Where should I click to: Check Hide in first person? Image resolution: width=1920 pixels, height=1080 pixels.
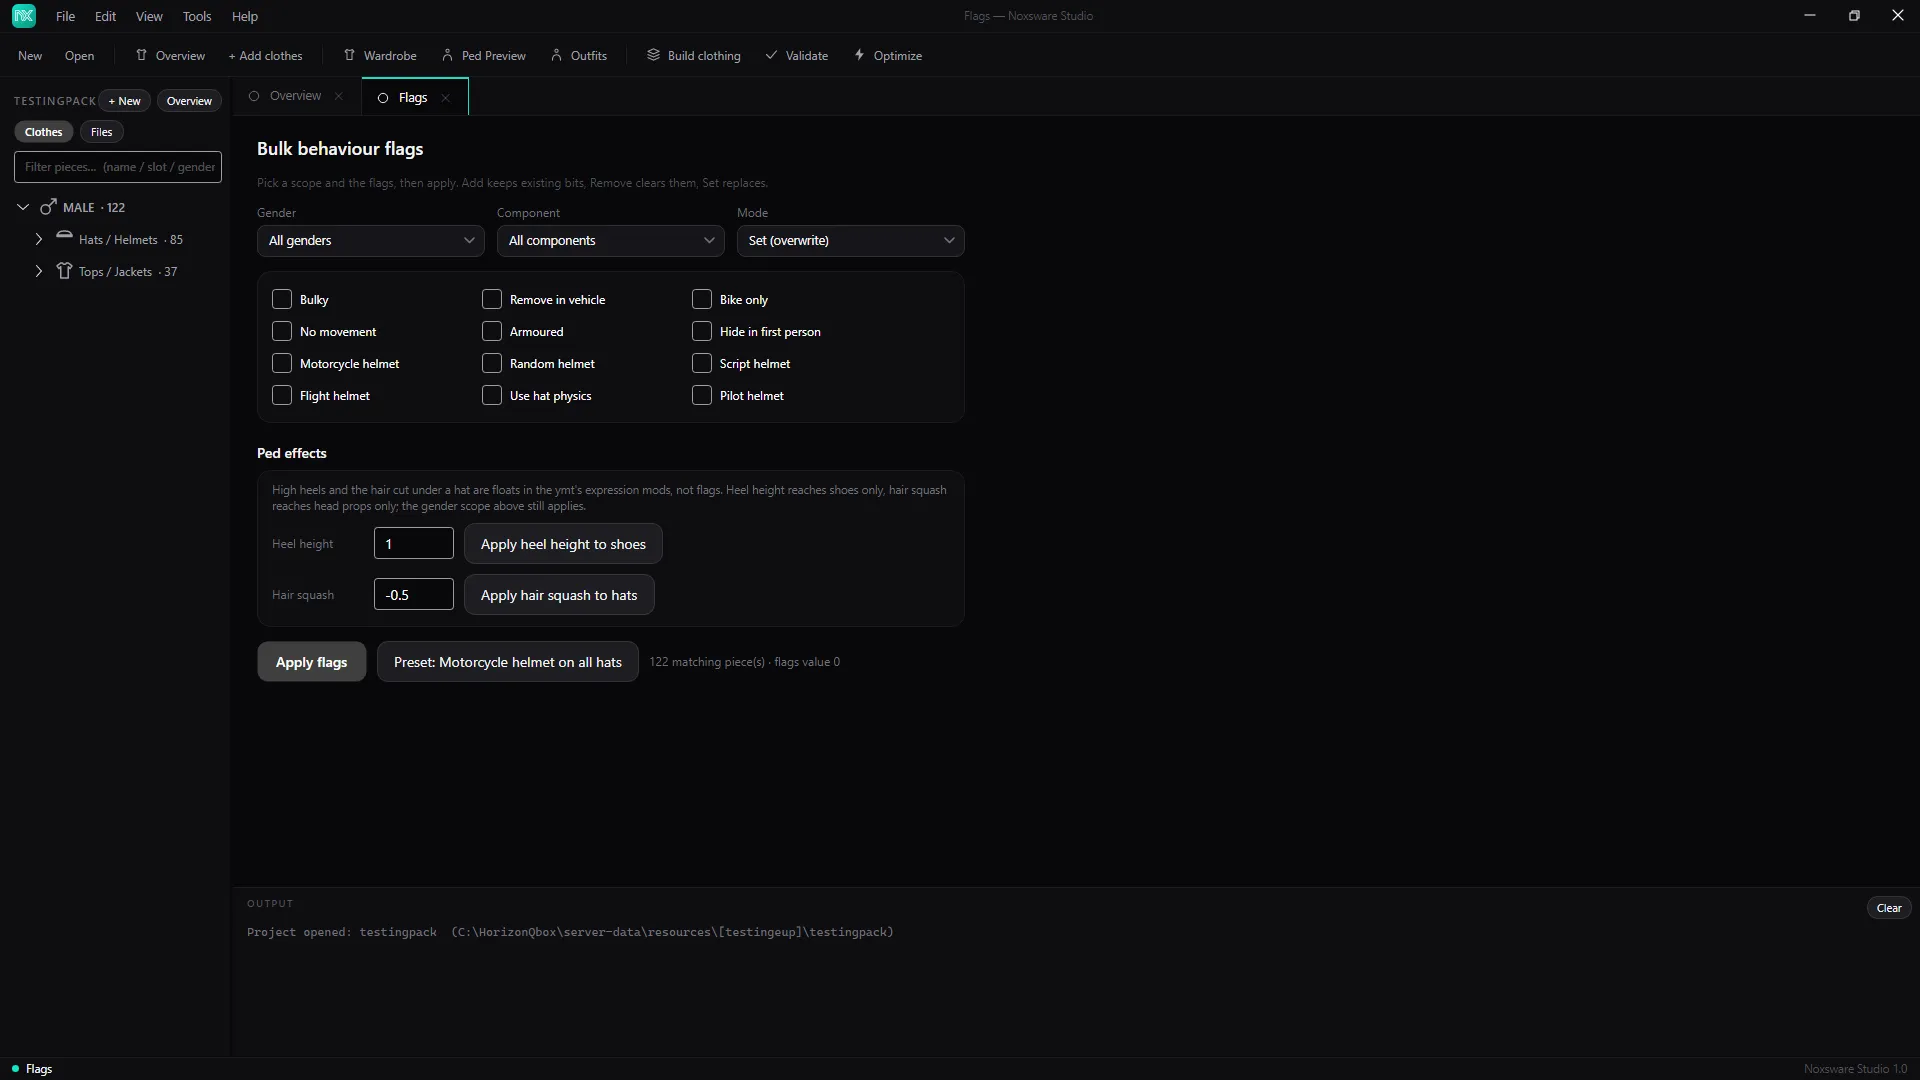pyautogui.click(x=702, y=332)
